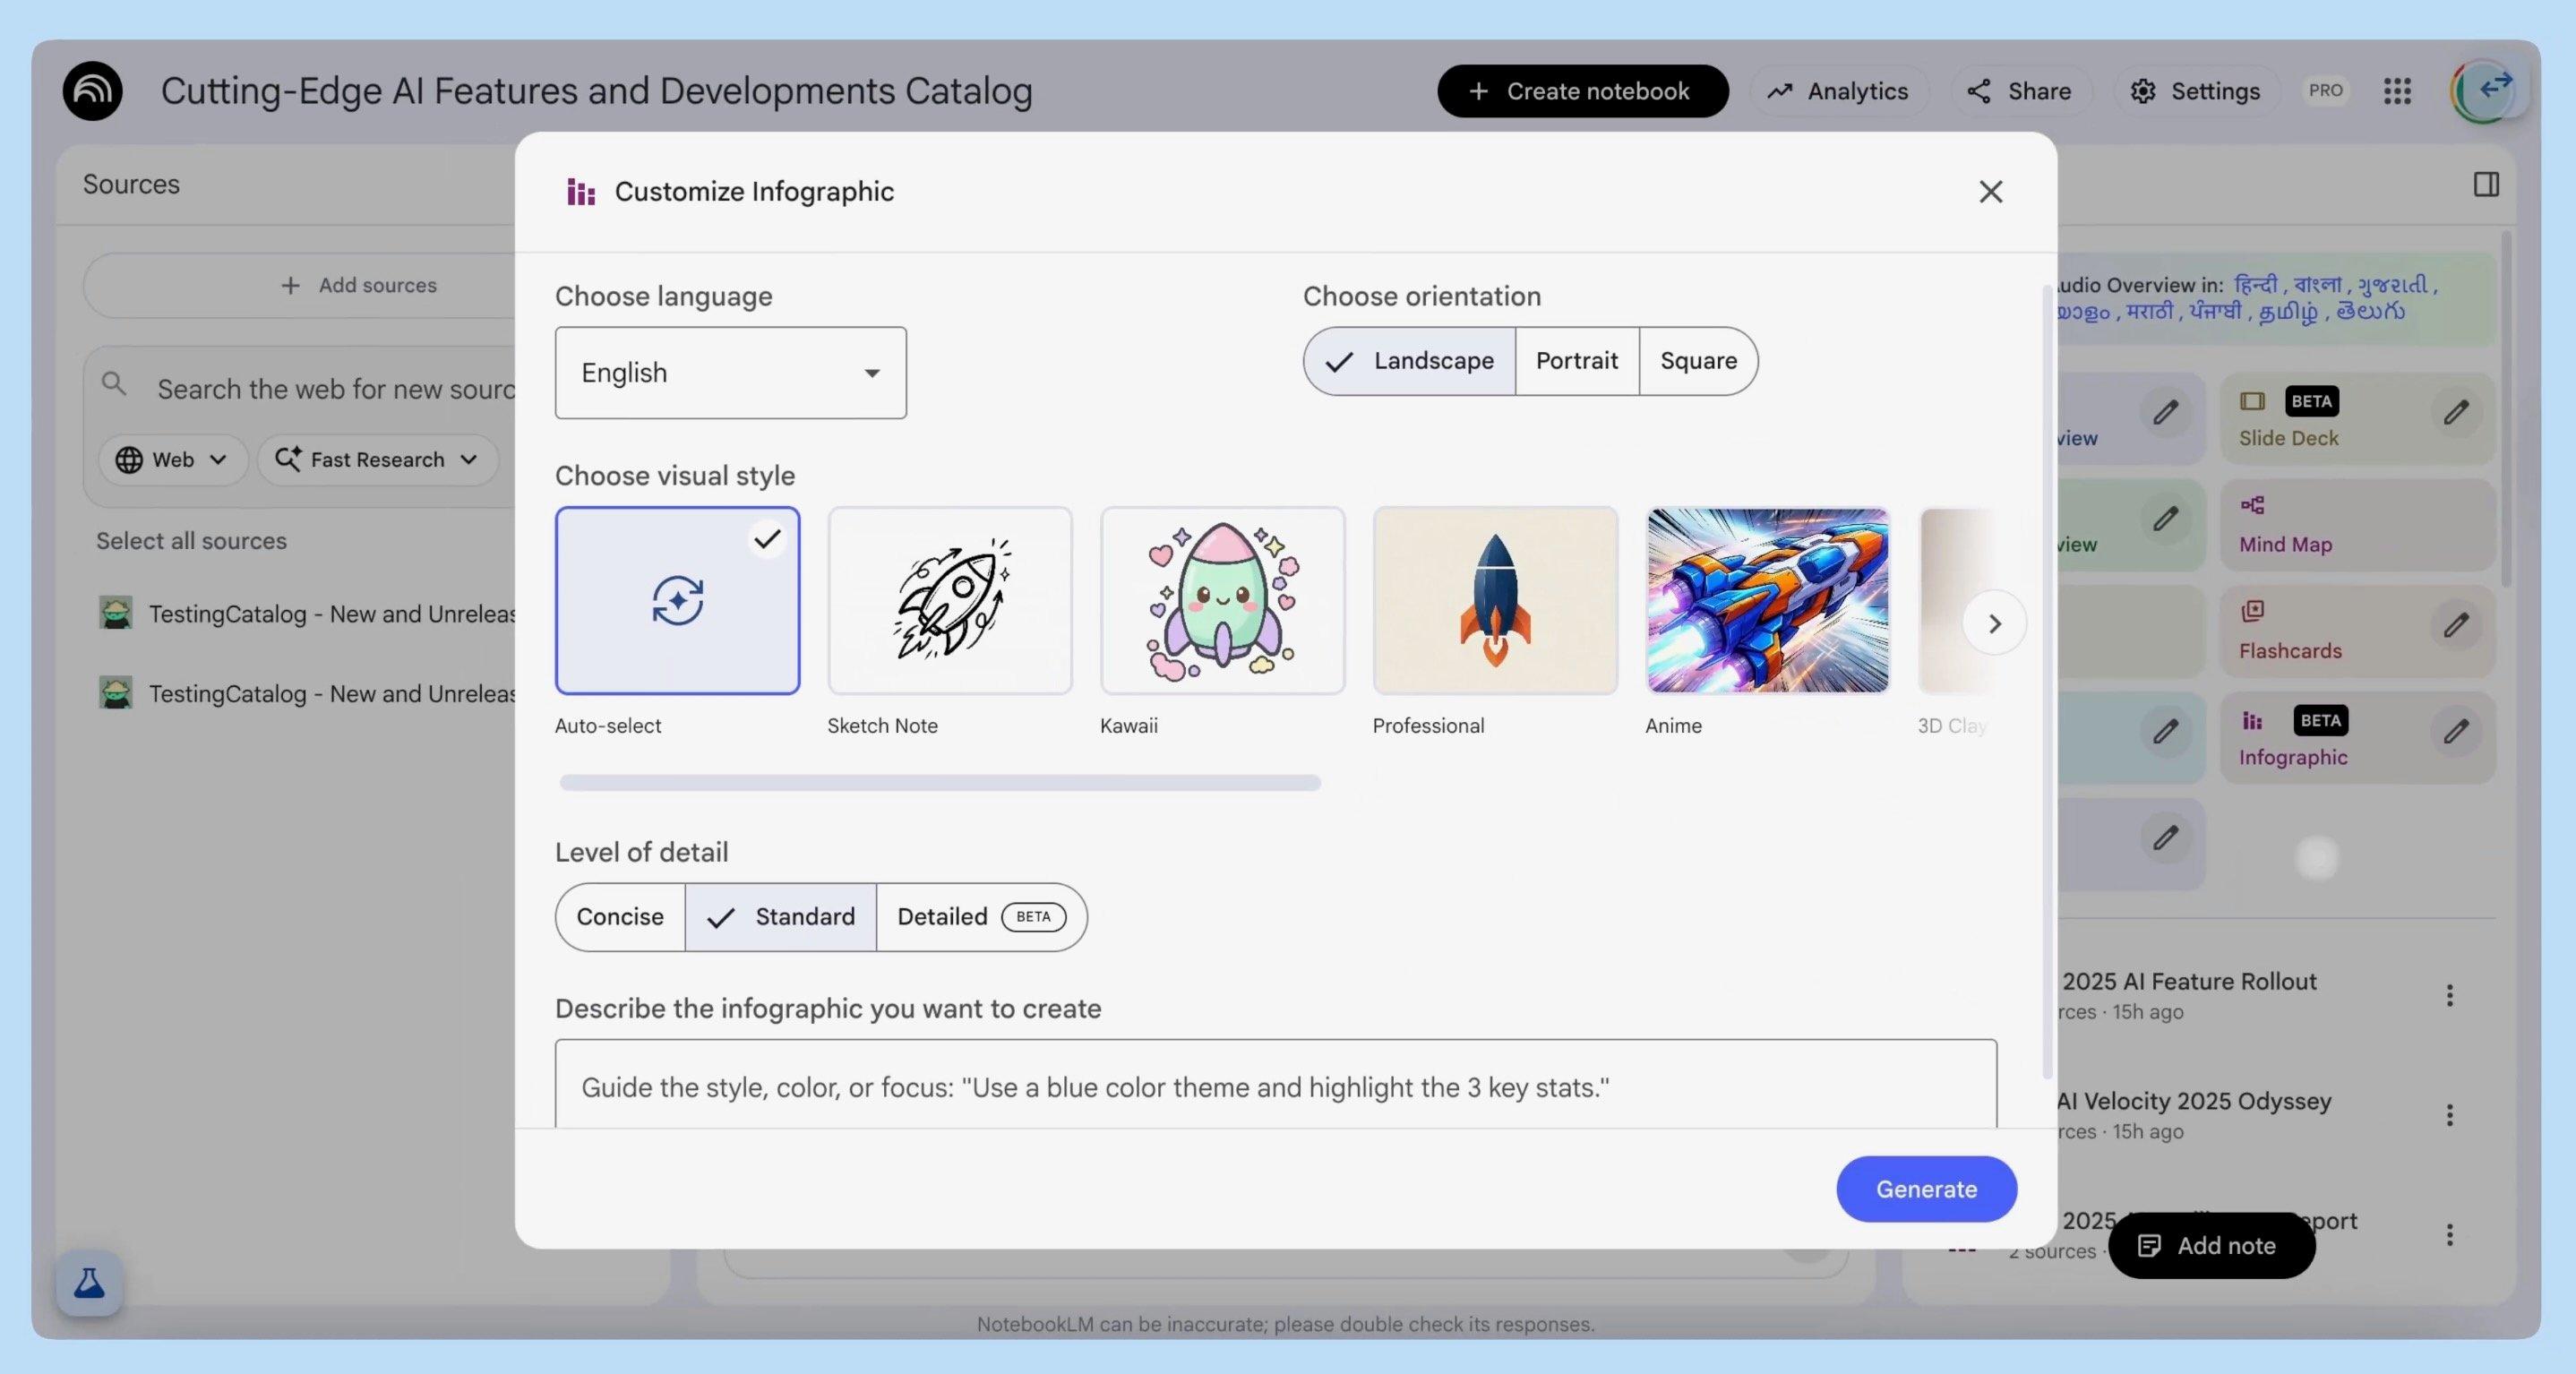Click the Create notebook button
The image size is (2576, 1374).
pyautogui.click(x=1582, y=91)
